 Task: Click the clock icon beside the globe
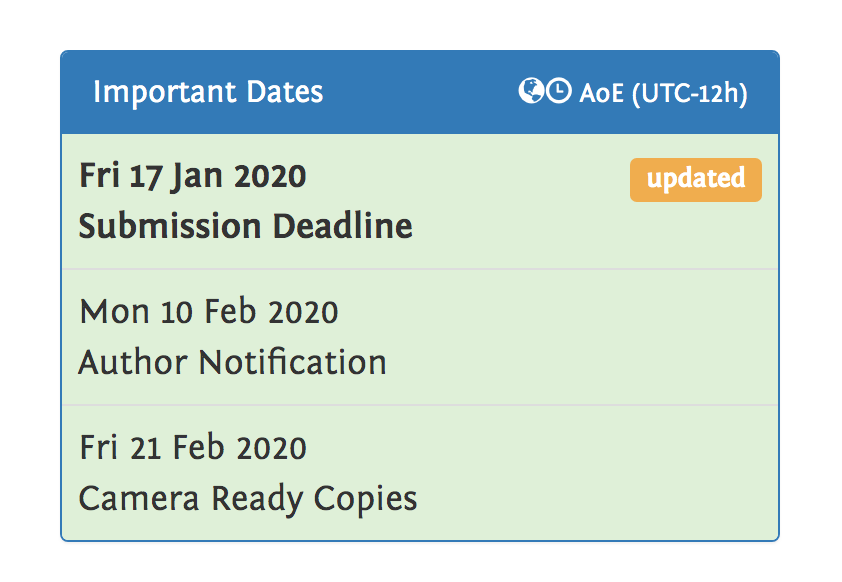[x=559, y=92]
